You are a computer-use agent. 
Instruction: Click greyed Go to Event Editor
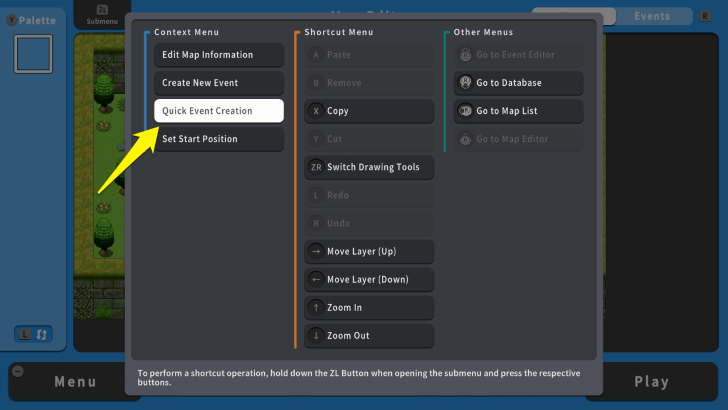click(x=518, y=55)
